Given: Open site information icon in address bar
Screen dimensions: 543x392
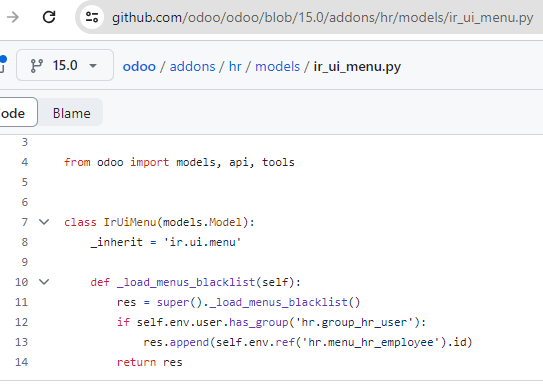Looking at the screenshot, I should point(92,17).
